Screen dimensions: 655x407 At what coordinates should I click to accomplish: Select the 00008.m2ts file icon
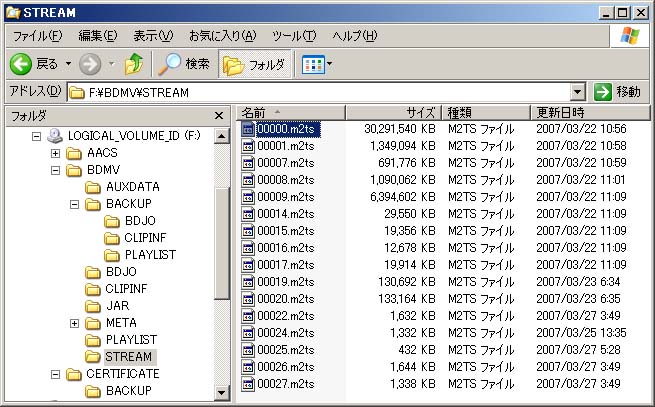248,180
